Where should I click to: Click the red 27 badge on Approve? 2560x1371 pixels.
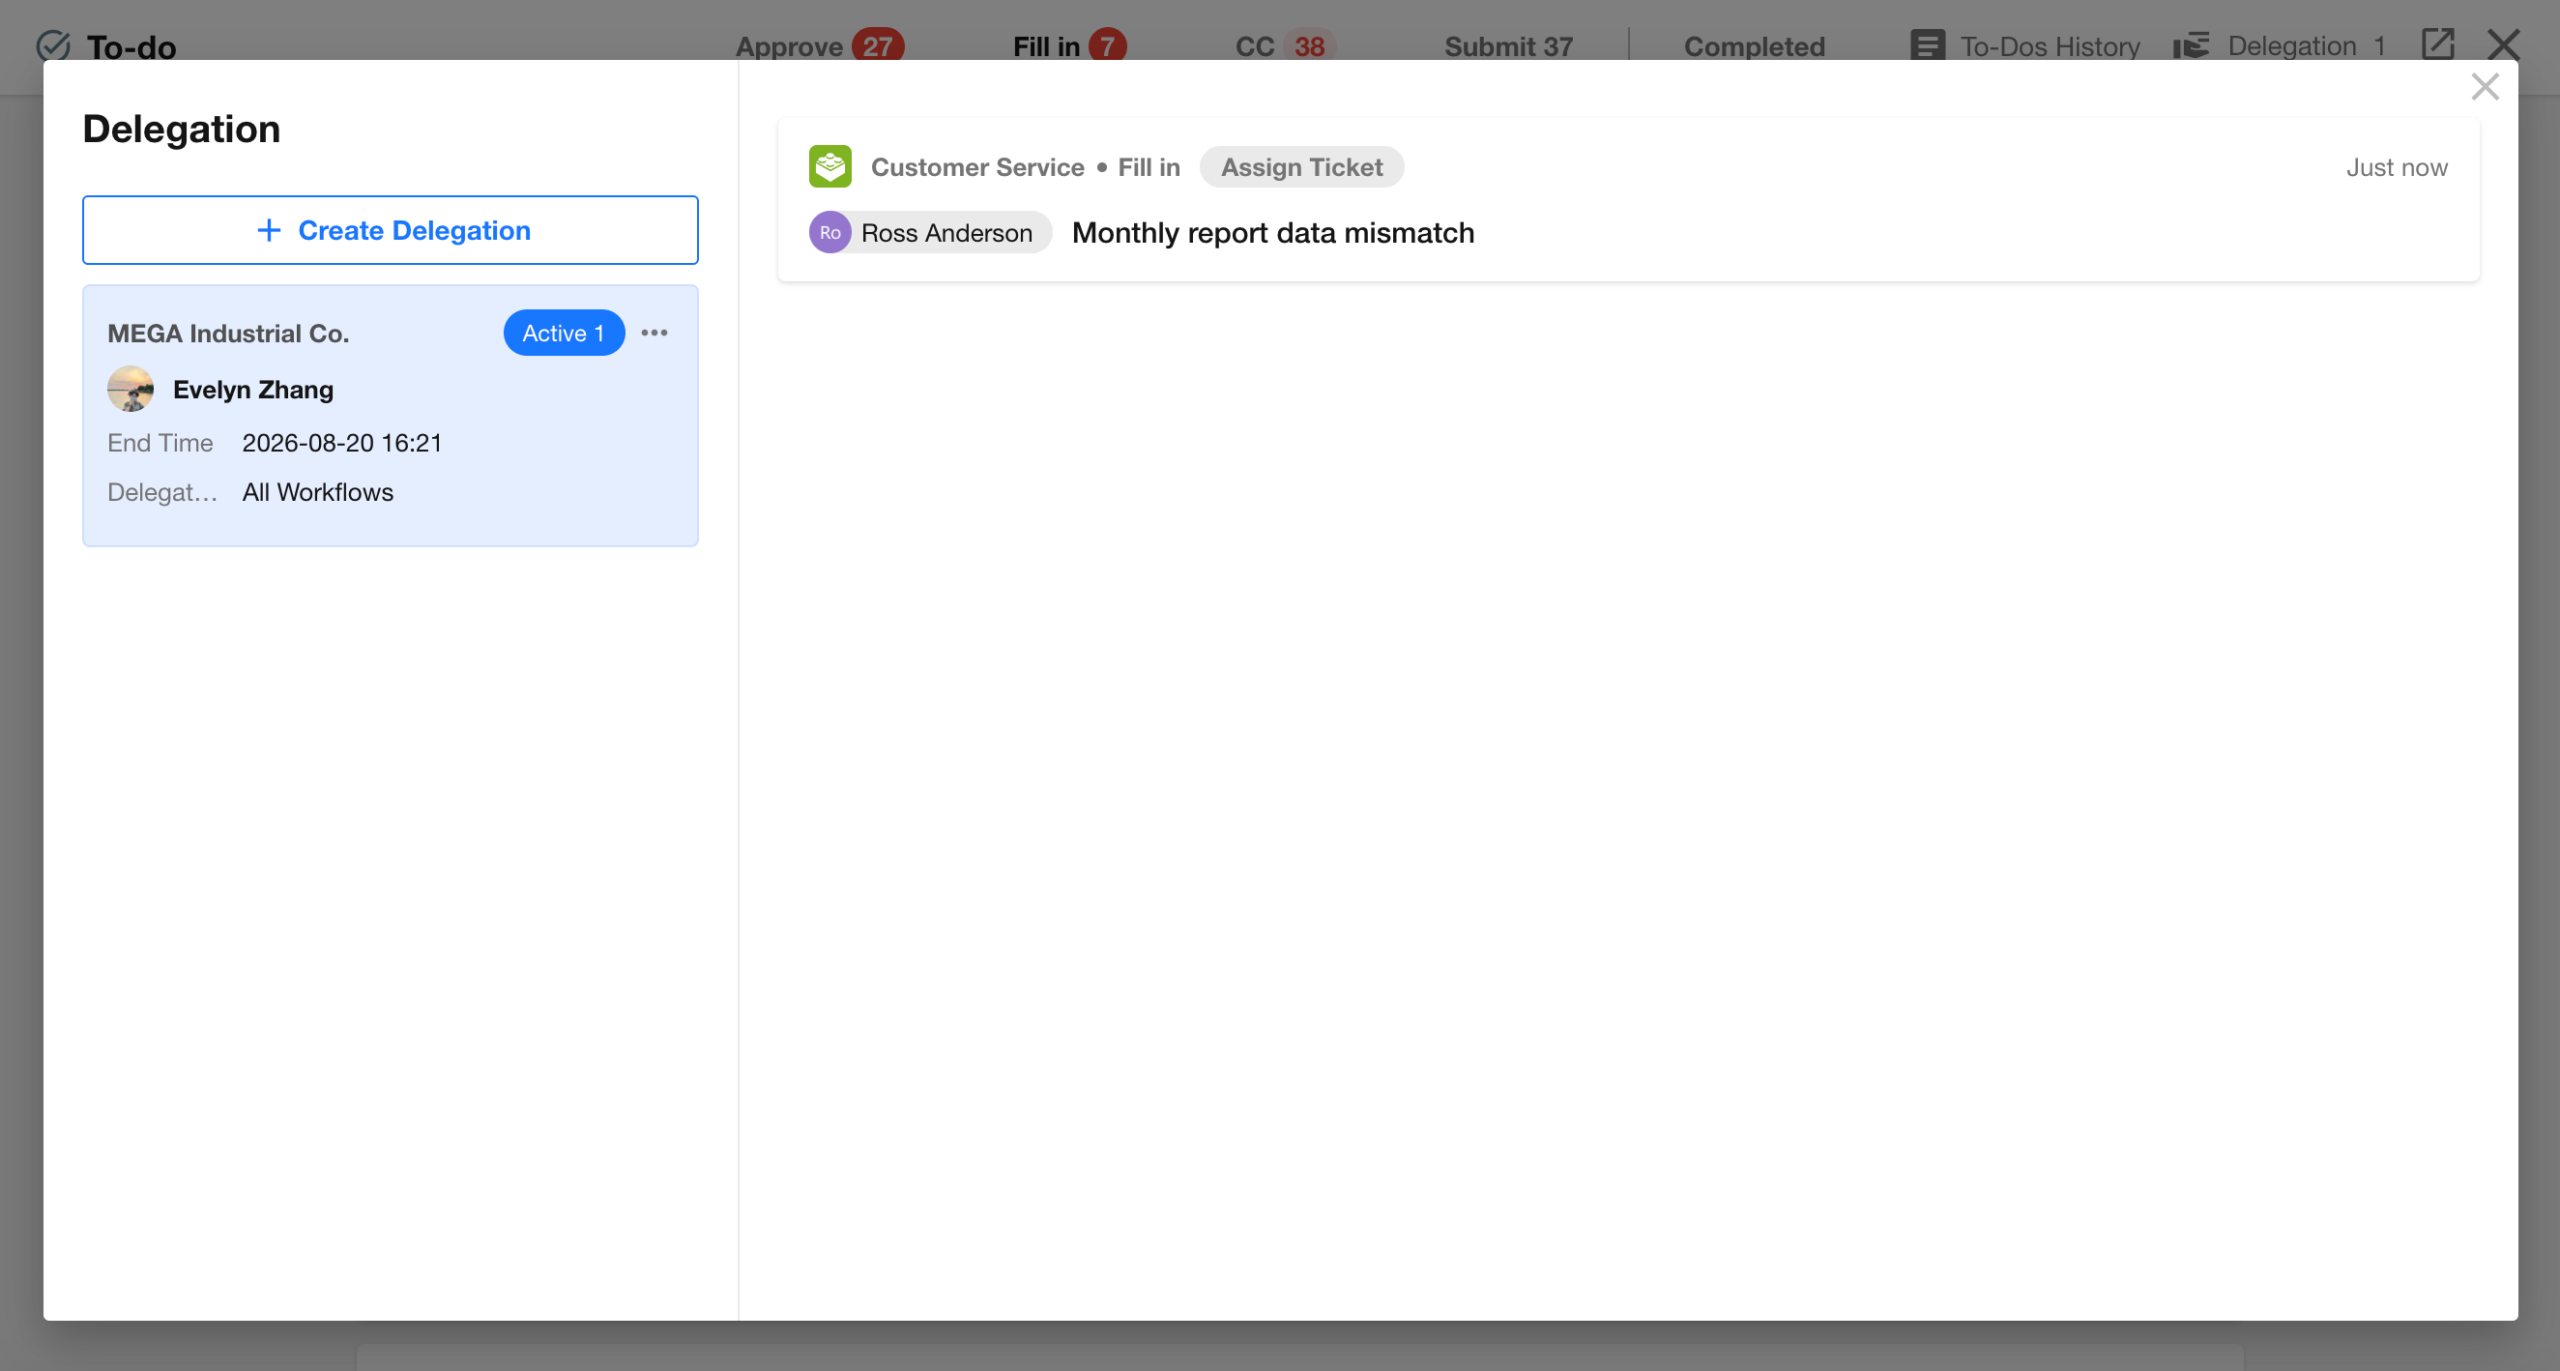(877, 46)
